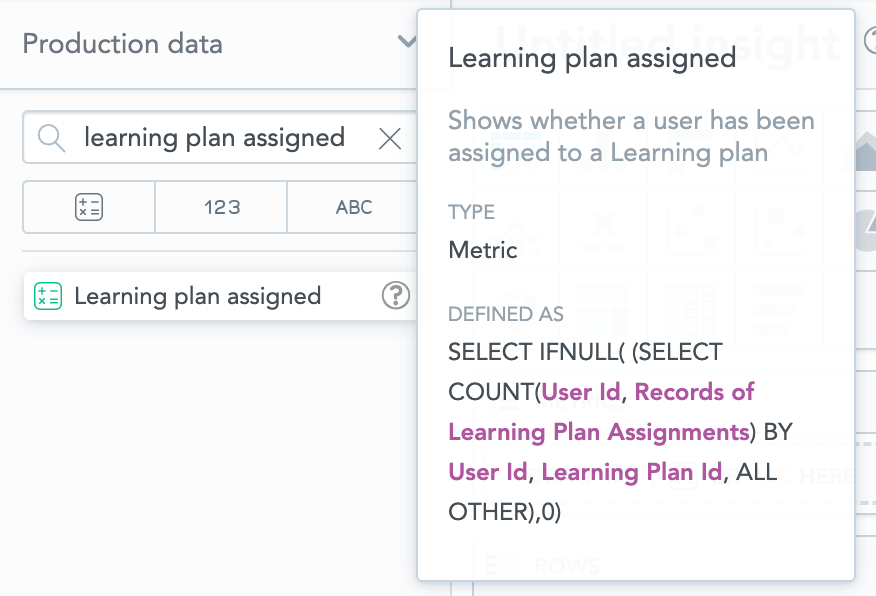The width and height of the screenshot is (876, 596).
Task: Open the Records of Learning Plan Assignments link
Action: click(x=694, y=392)
